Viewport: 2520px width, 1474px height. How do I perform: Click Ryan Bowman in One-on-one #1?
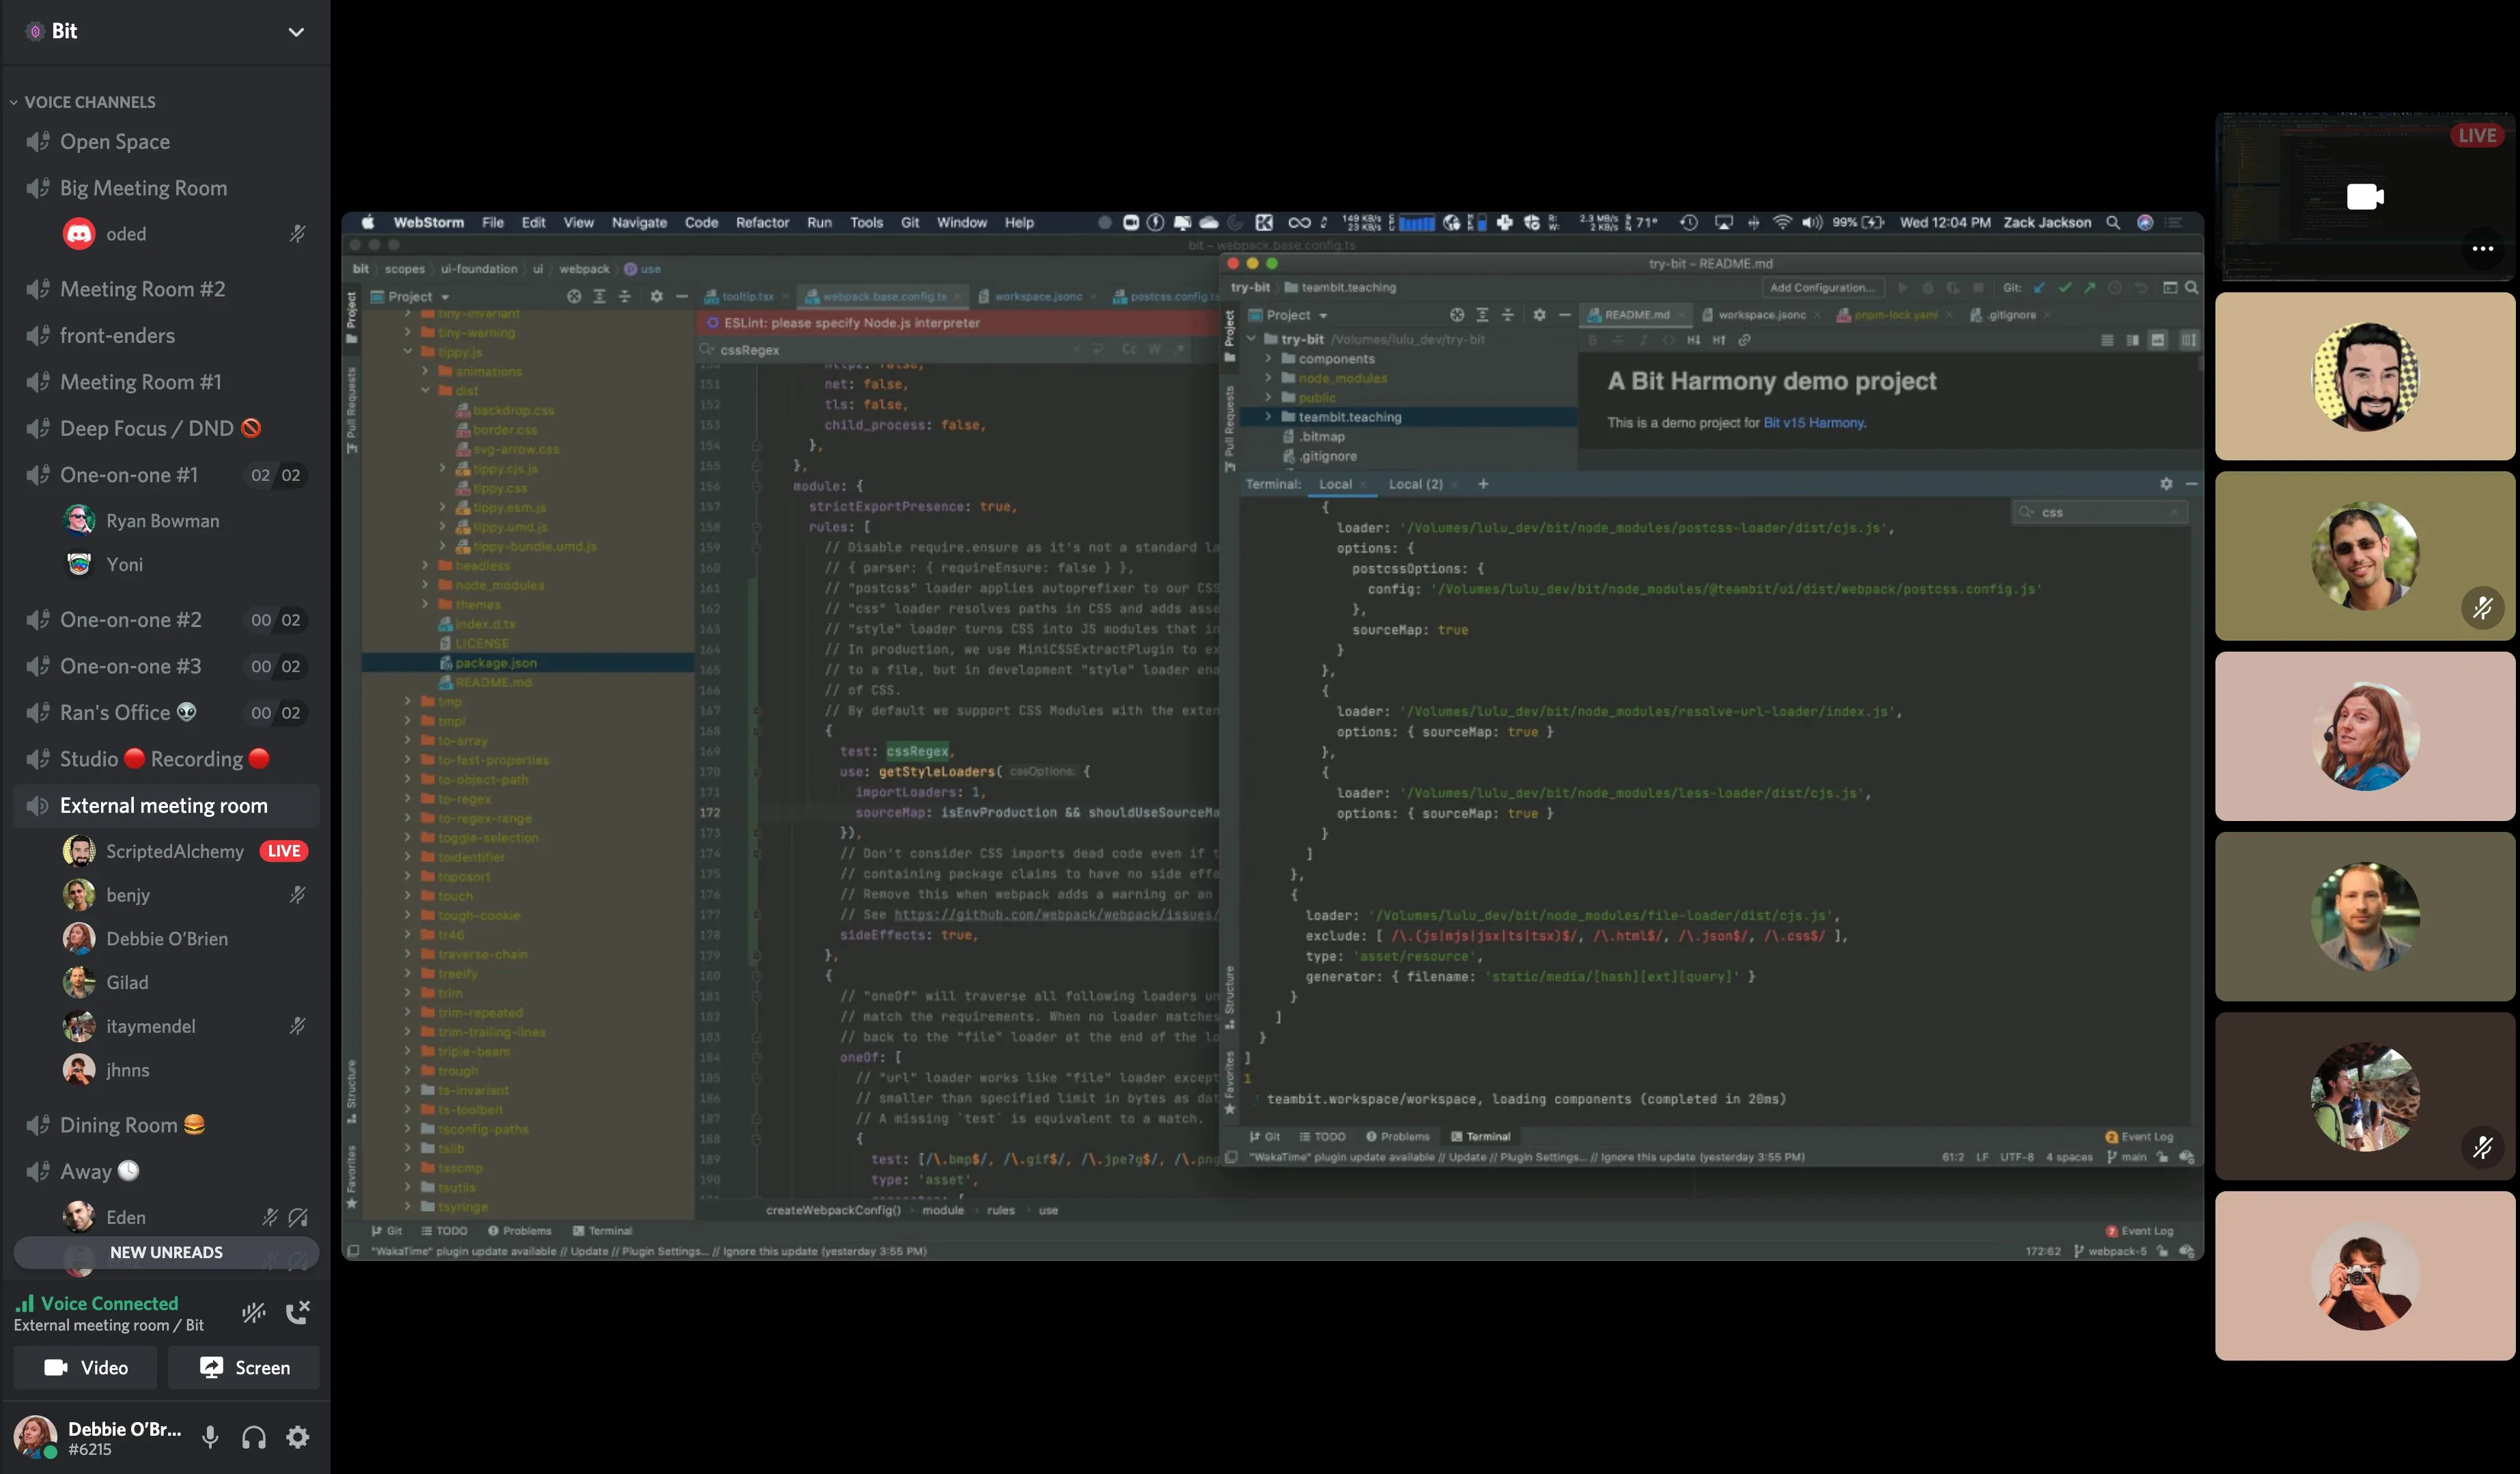[x=162, y=521]
